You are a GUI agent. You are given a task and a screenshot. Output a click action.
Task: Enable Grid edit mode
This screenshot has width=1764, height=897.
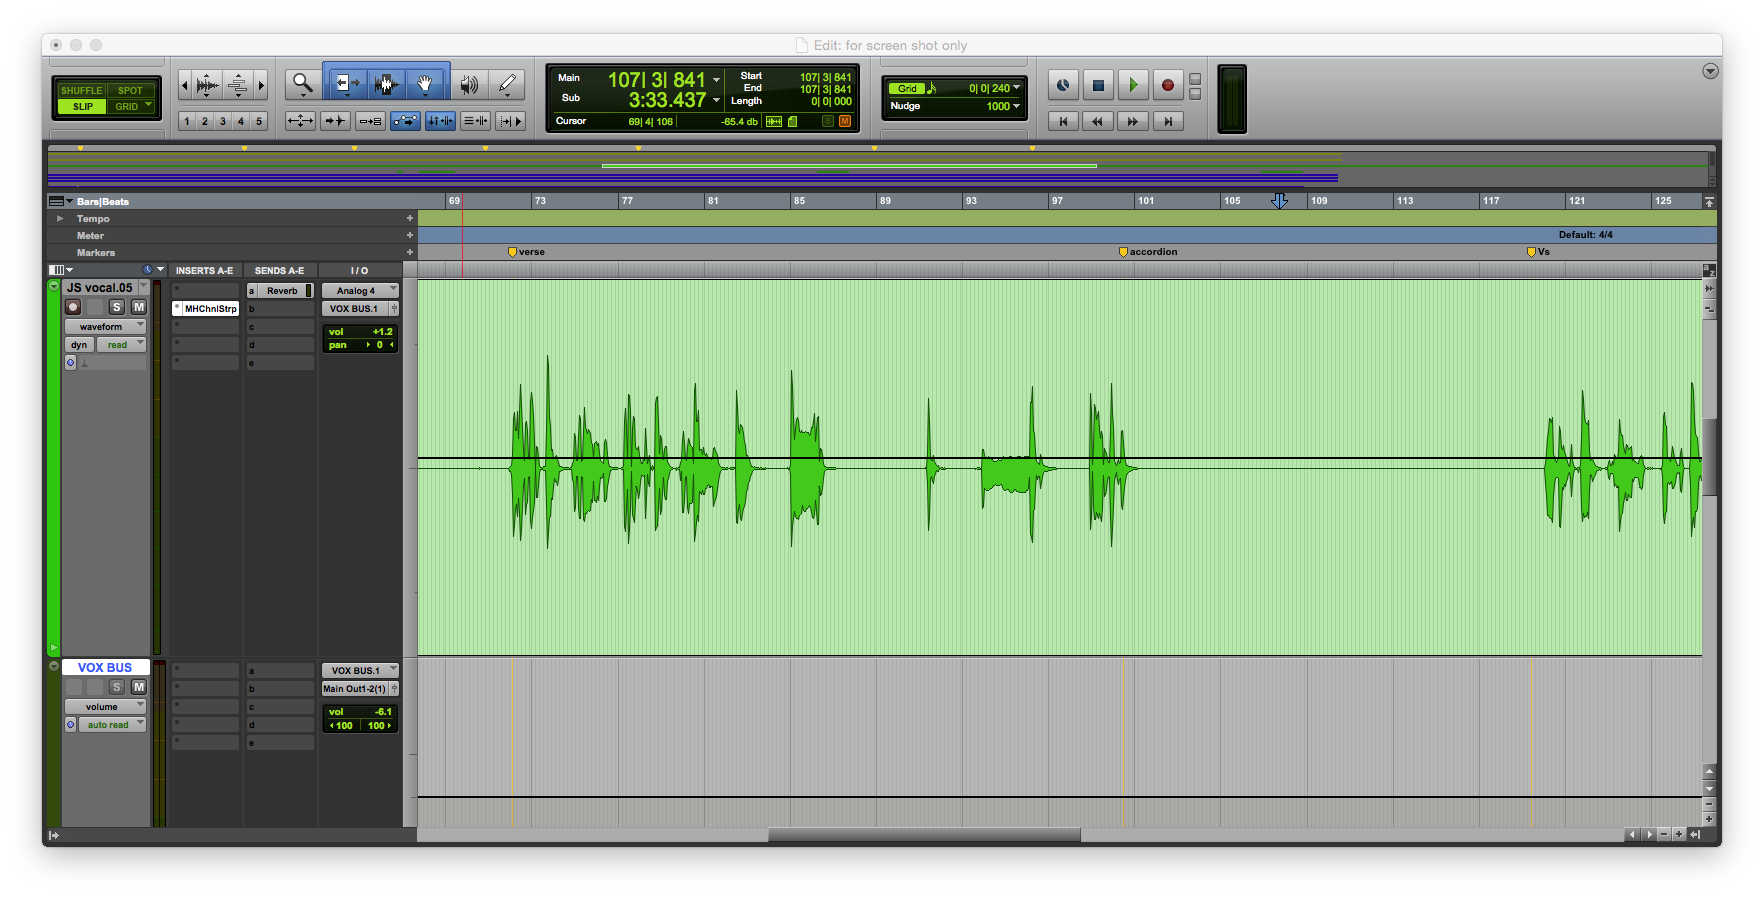131,106
